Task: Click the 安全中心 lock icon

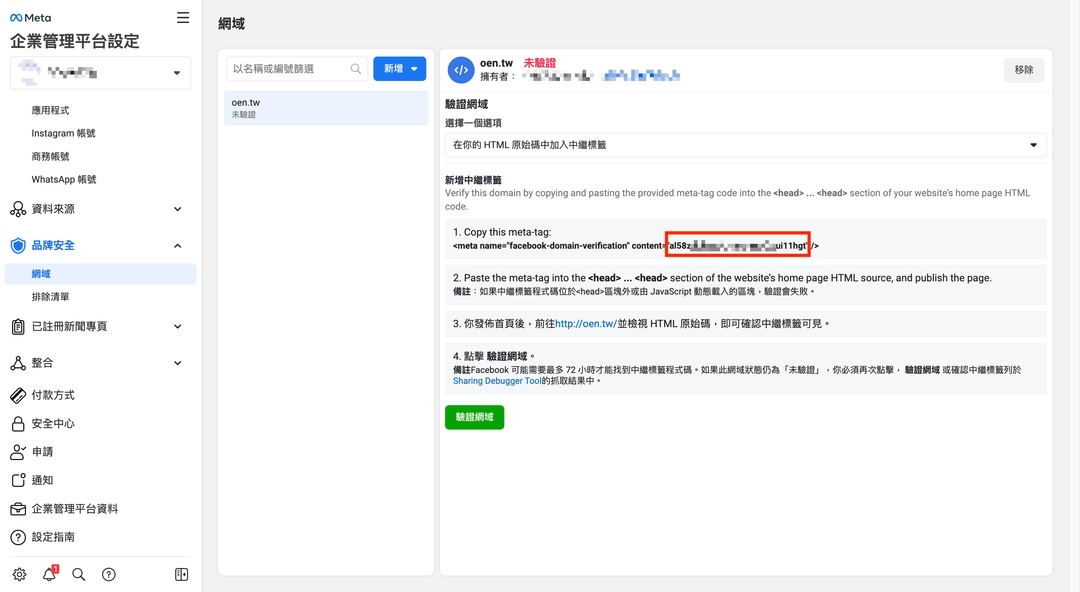Action: pyautogui.click(x=18, y=423)
